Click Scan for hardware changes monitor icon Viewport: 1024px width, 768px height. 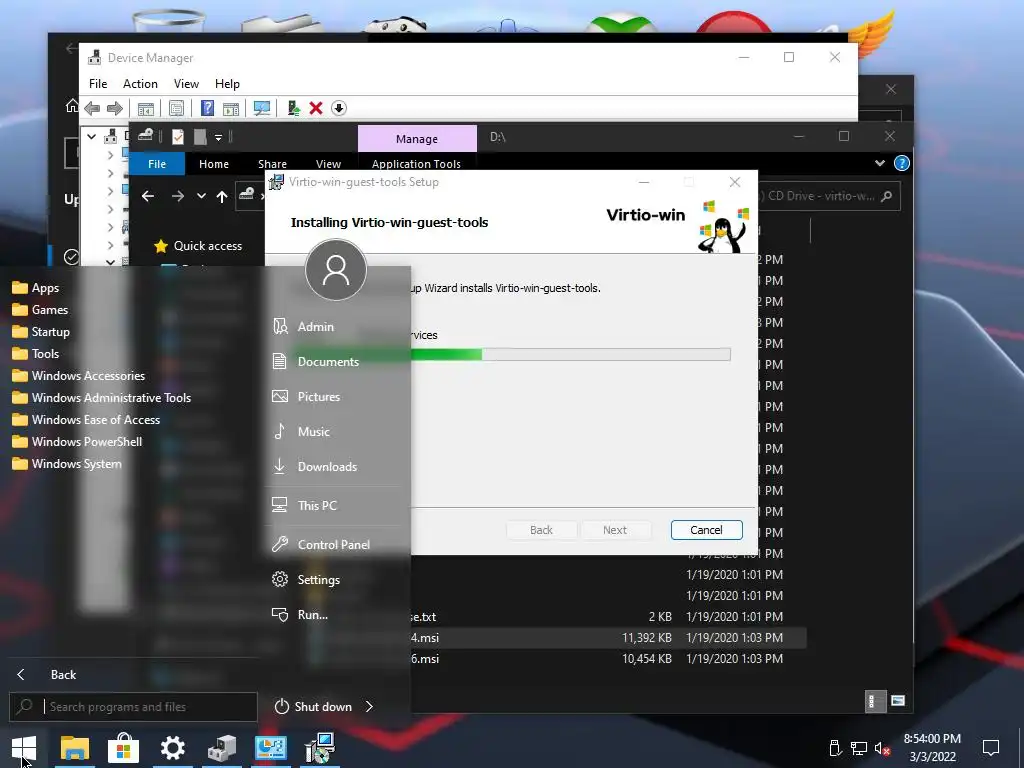(262, 108)
